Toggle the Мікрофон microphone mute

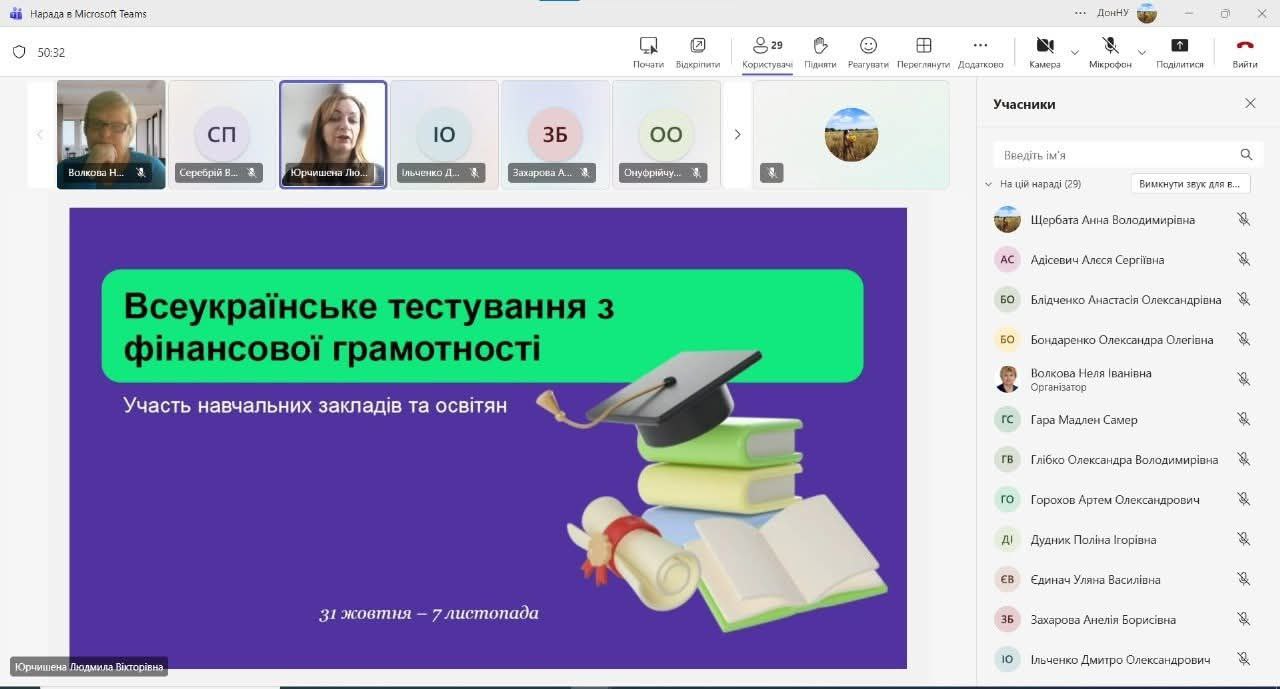tap(1110, 47)
